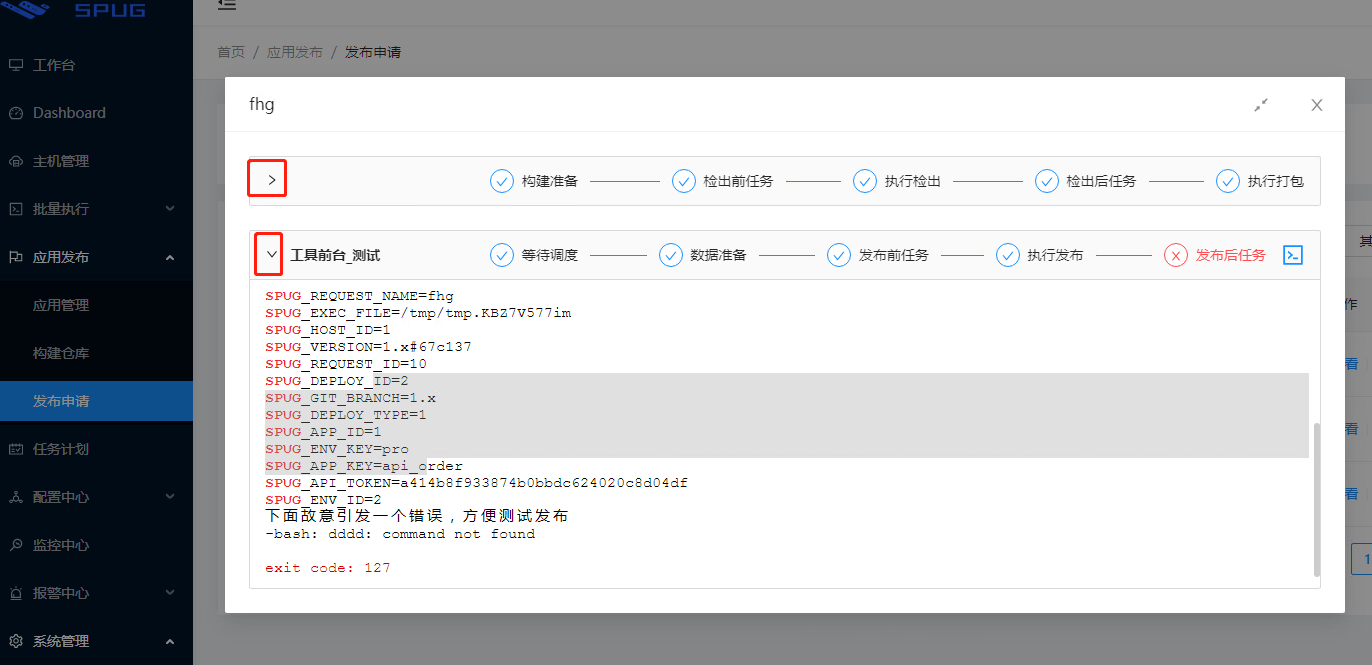Click the SPUG logo
The image size is (1372, 665).
pyautogui.click(x=73, y=10)
